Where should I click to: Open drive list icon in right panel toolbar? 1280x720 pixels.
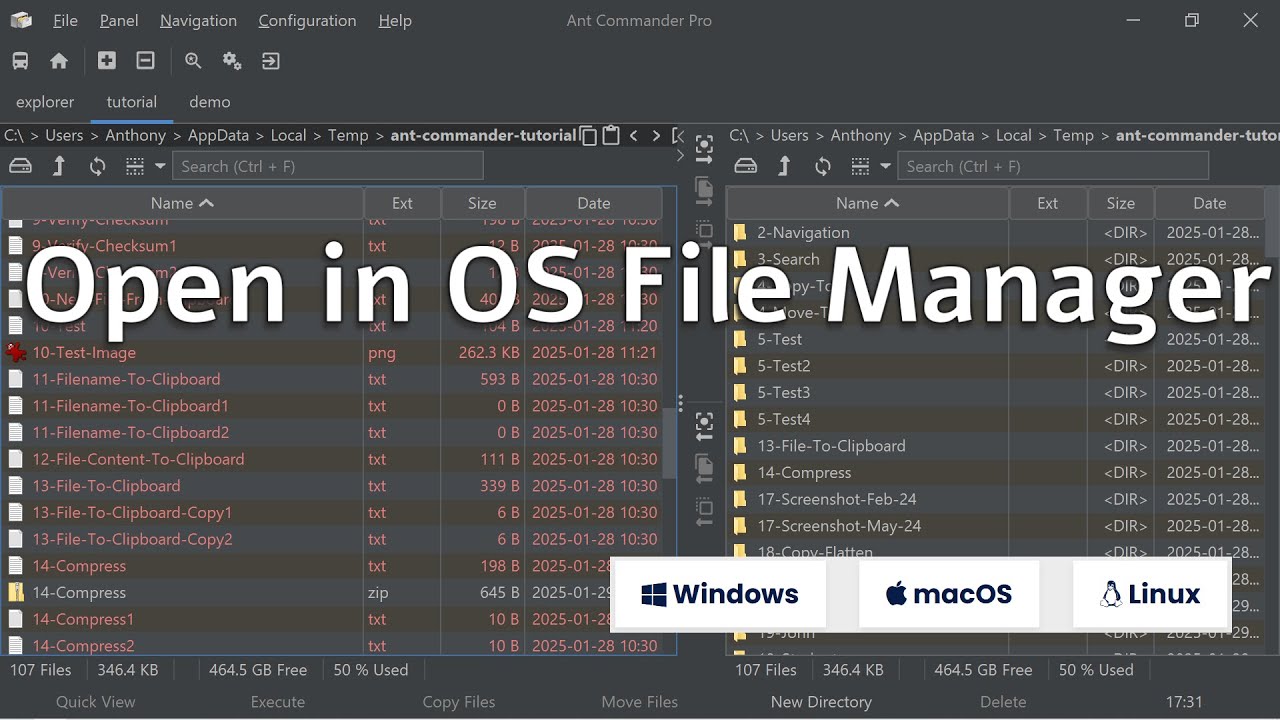[745, 166]
